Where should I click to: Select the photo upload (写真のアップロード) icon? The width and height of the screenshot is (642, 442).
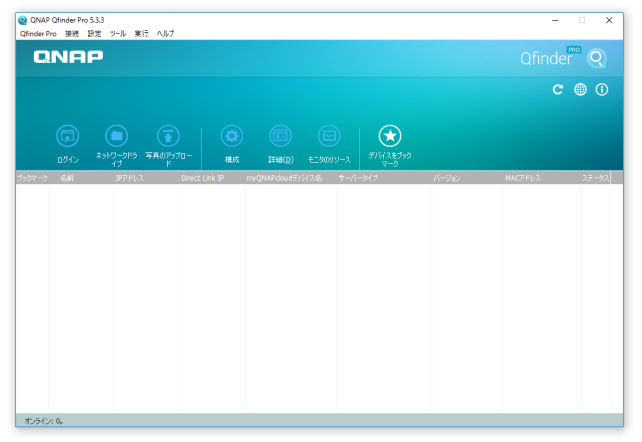click(168, 136)
